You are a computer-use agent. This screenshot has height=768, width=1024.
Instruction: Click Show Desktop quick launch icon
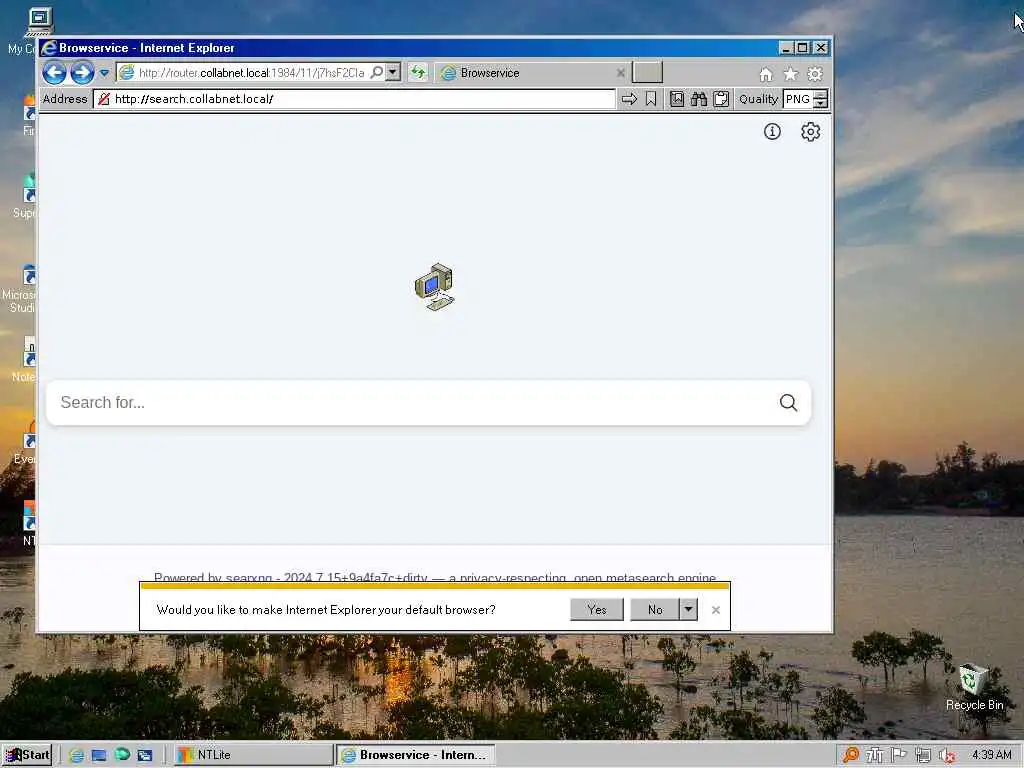99,756
